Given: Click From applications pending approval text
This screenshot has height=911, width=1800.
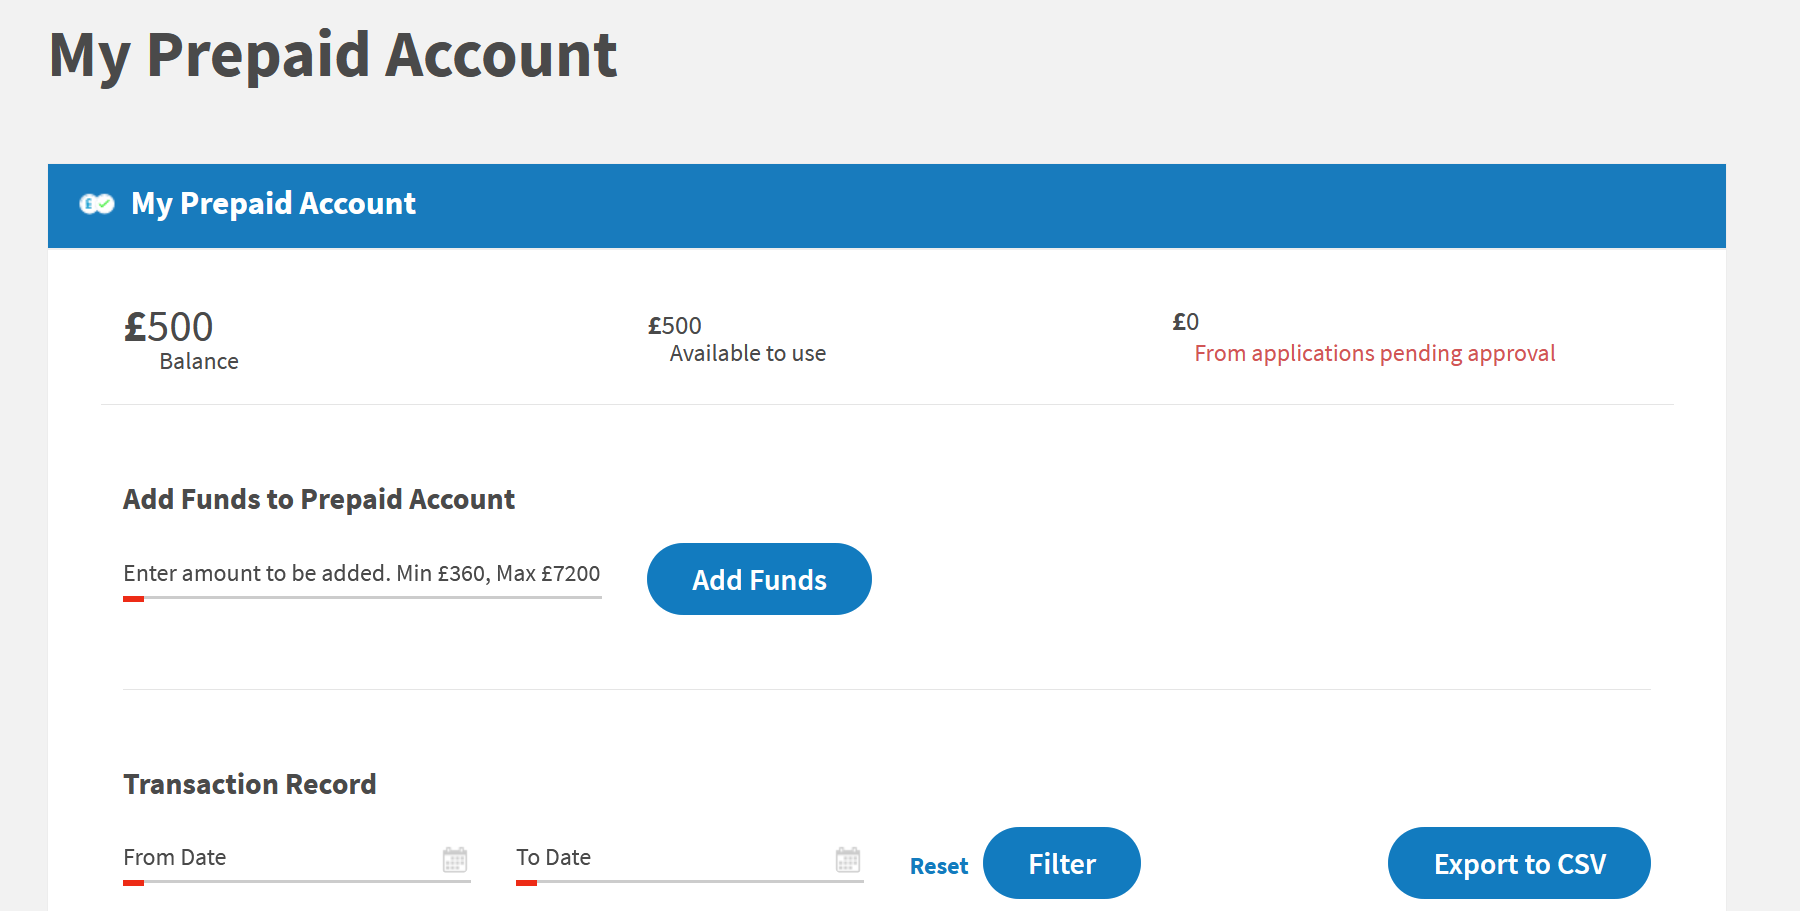Looking at the screenshot, I should point(1375,353).
